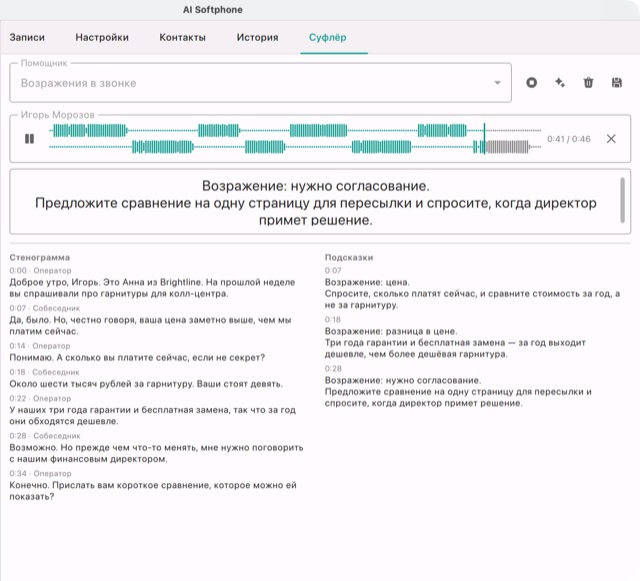This screenshot has width=640, height=581.
Task: Seek within the lower waveform track
Action: click(295, 147)
